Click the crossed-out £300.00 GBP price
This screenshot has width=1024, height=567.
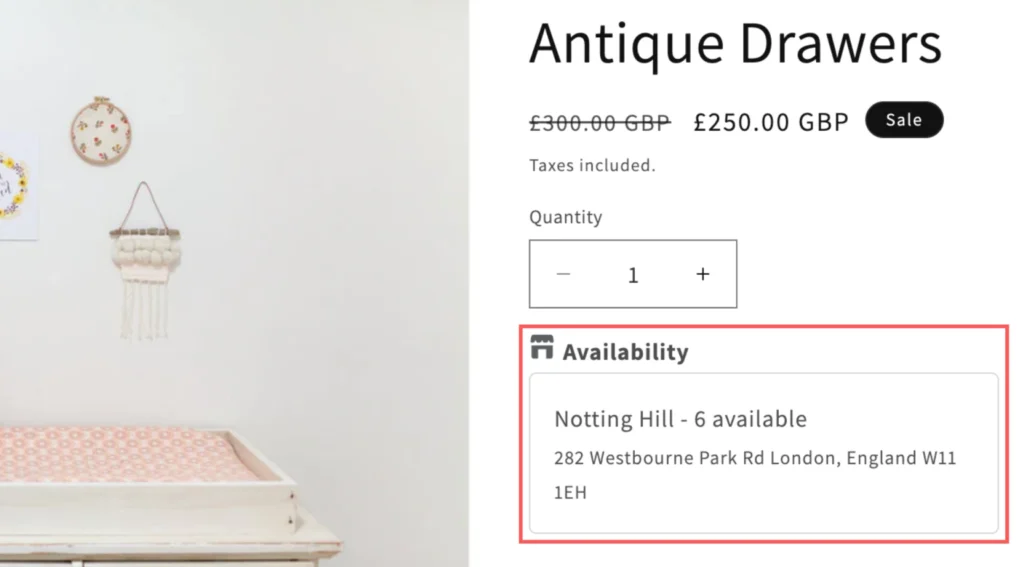click(x=600, y=123)
